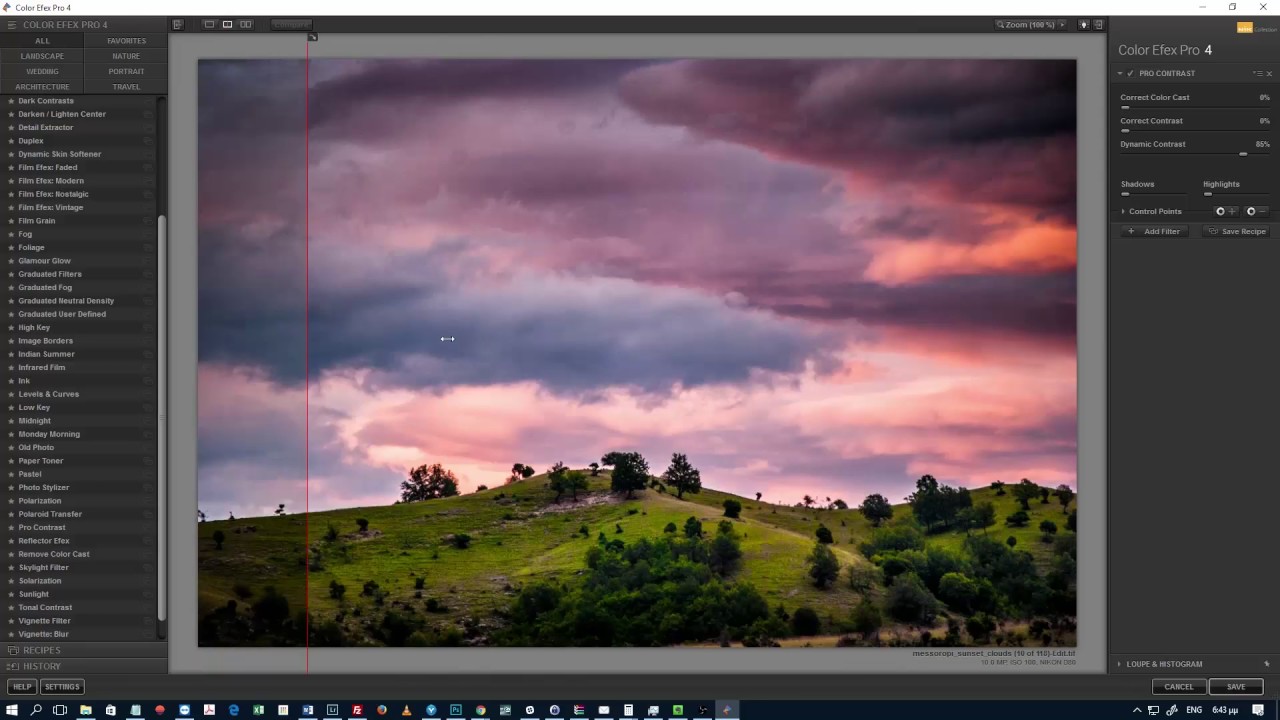The width and height of the screenshot is (1280, 720).
Task: Select split preview view icon
Action: [227, 25]
